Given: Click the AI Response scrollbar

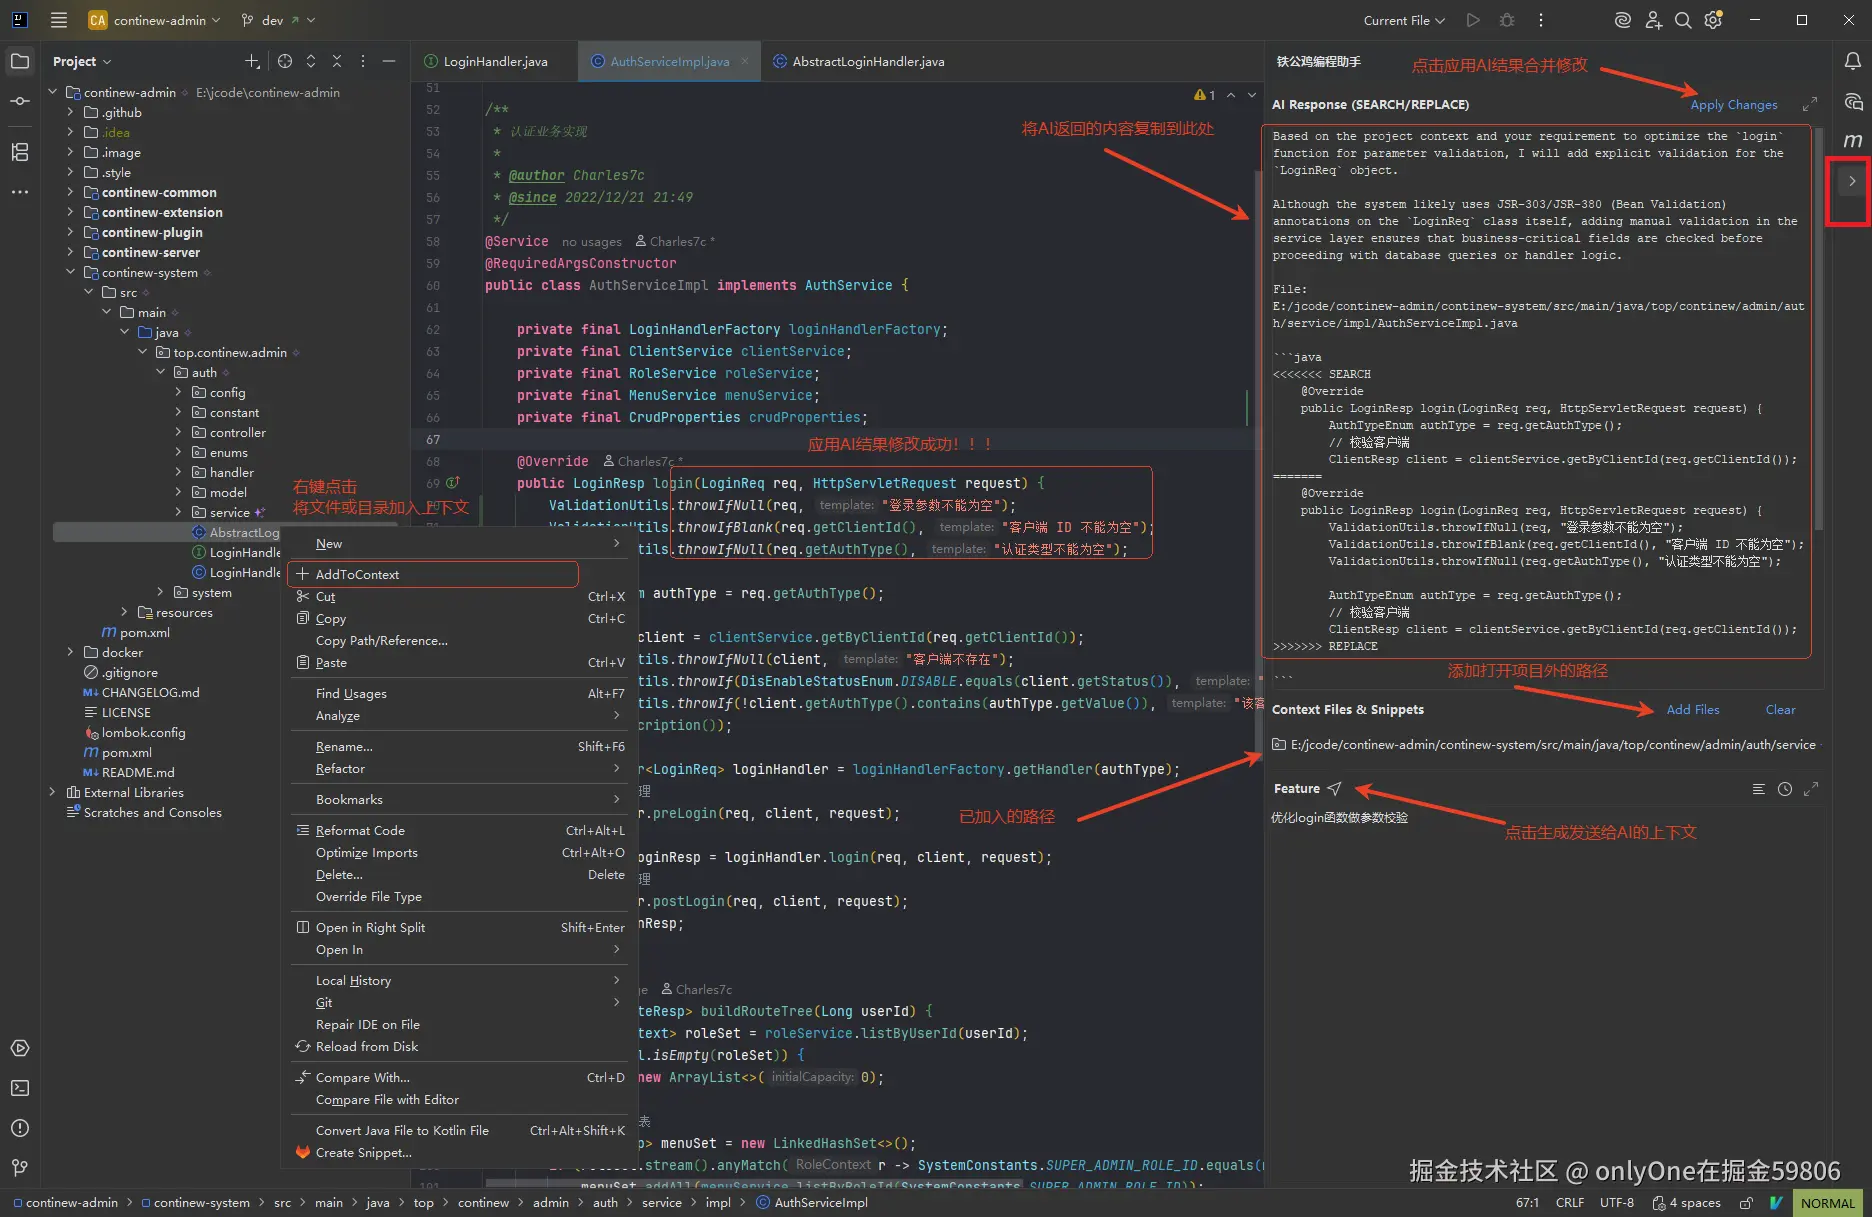Looking at the screenshot, I should pyautogui.click(x=1818, y=330).
